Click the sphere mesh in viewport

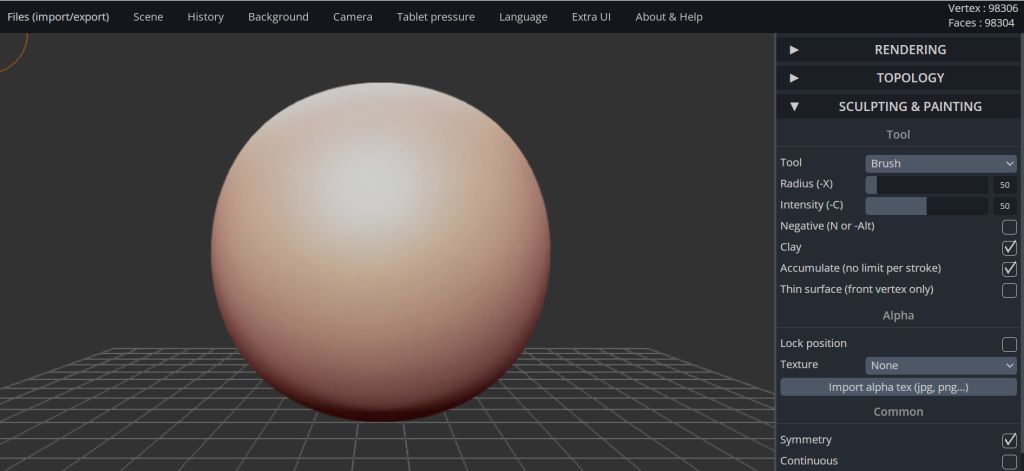(380, 250)
